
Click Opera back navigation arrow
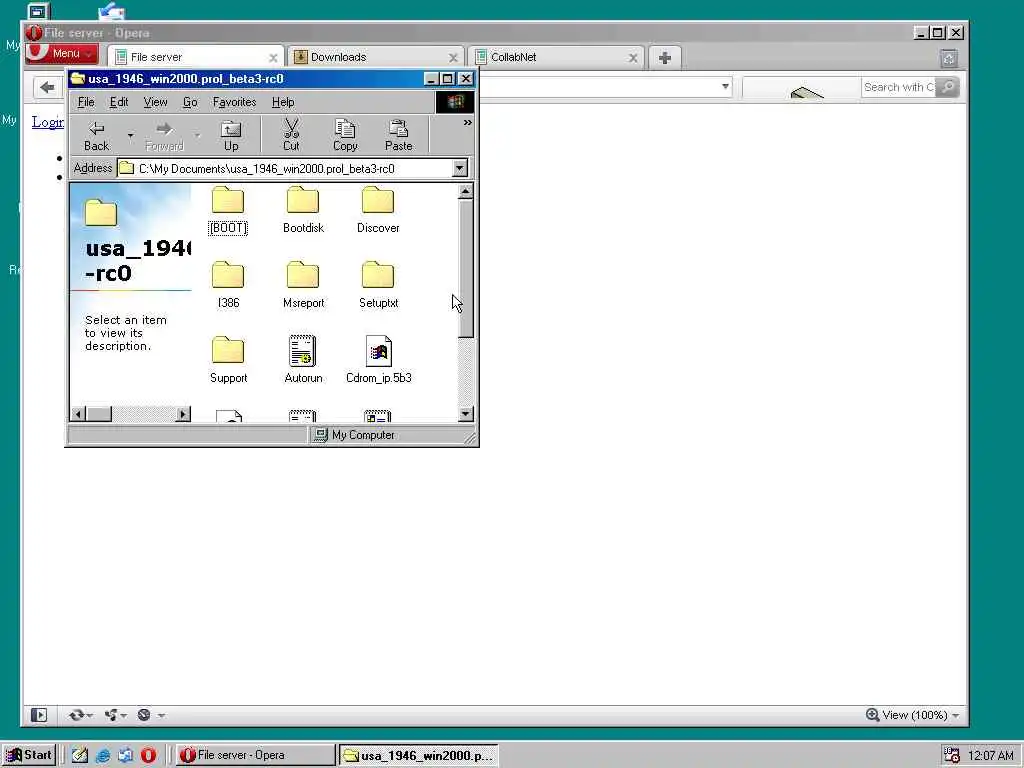47,87
